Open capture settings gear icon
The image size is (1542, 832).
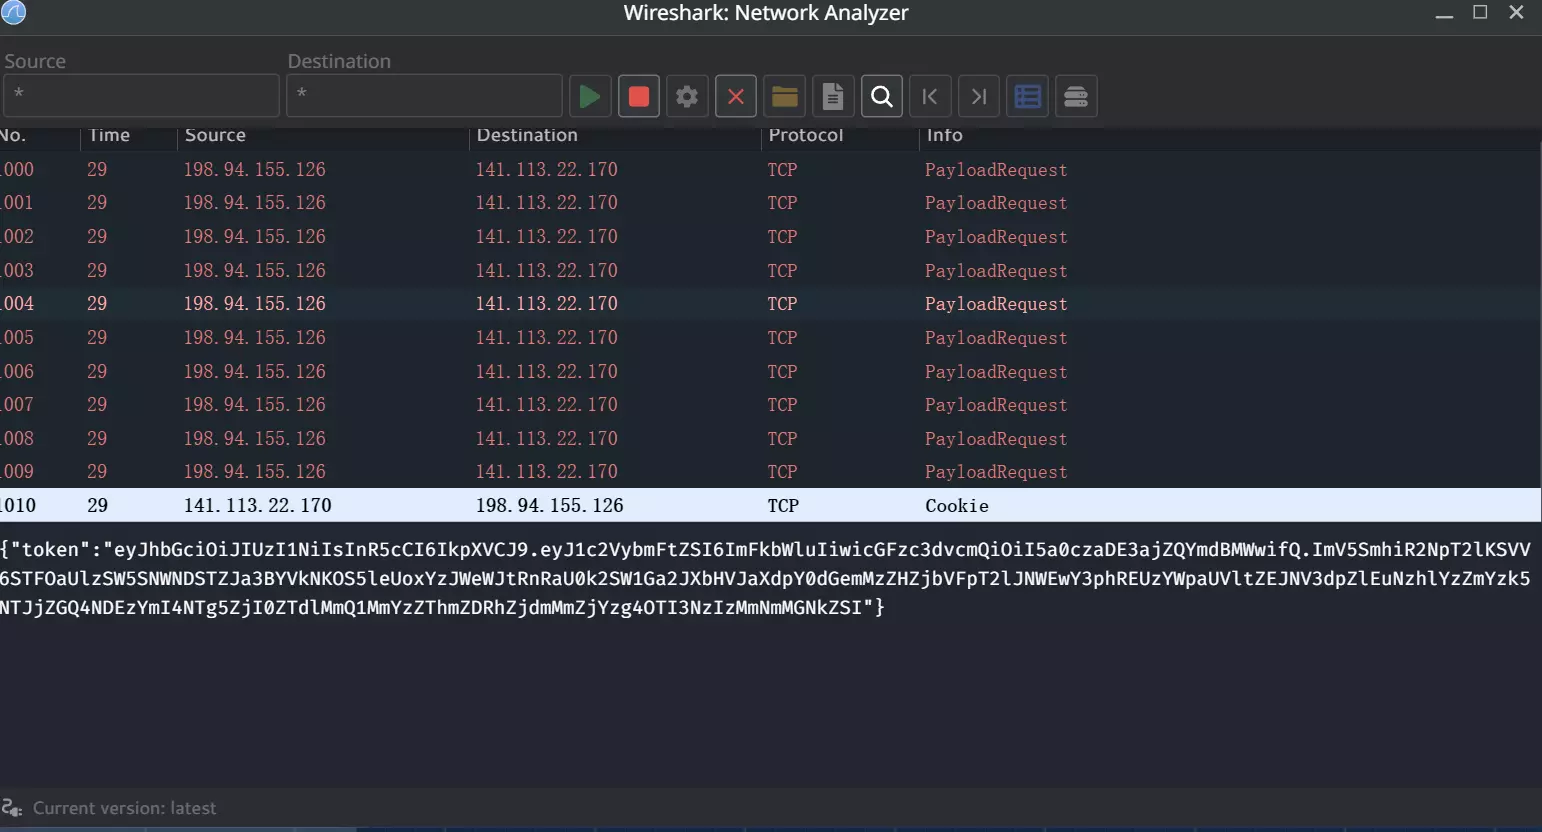(687, 97)
